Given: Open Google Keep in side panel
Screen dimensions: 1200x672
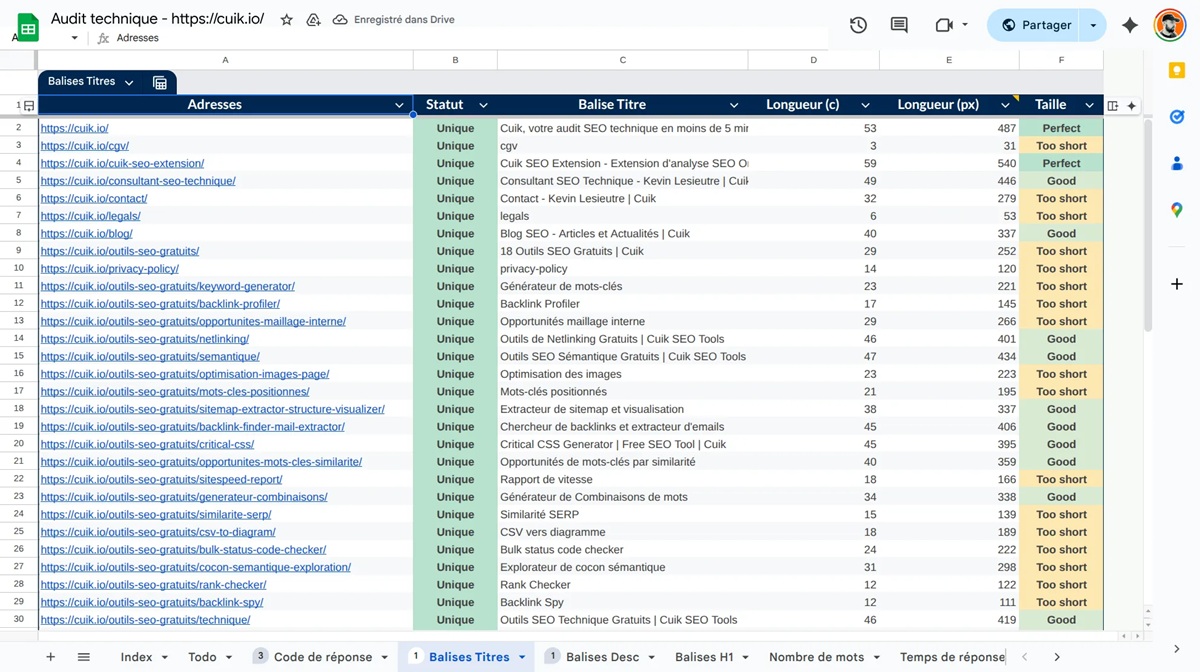Looking at the screenshot, I should coord(1177,70).
